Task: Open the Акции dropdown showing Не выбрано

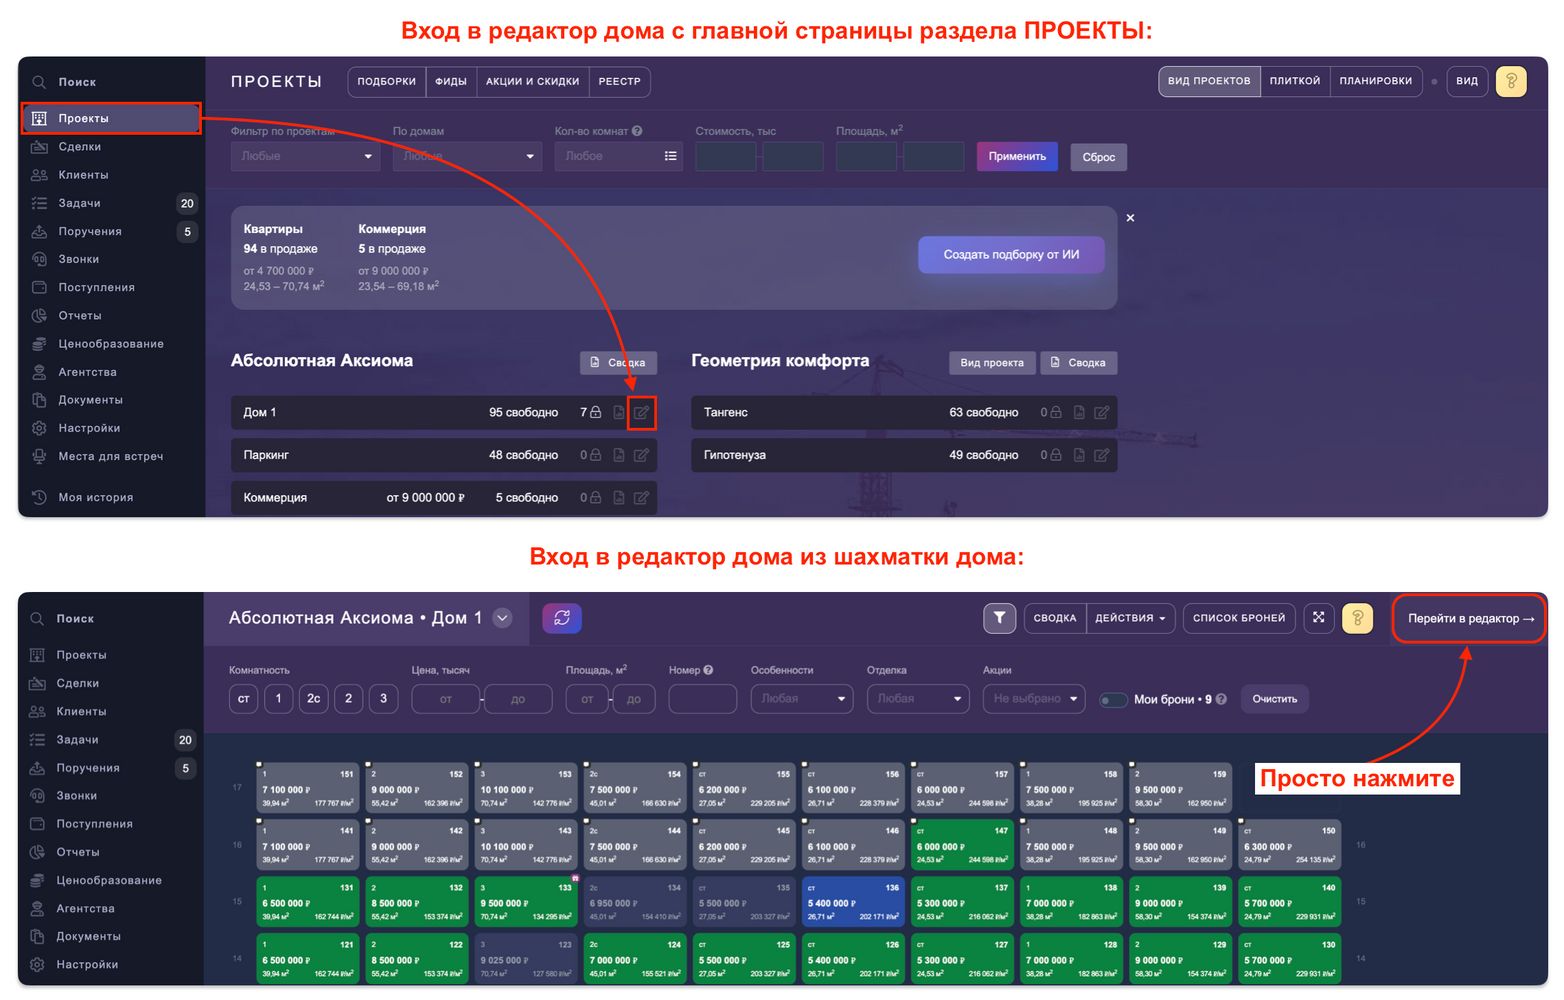Action: click(1034, 698)
